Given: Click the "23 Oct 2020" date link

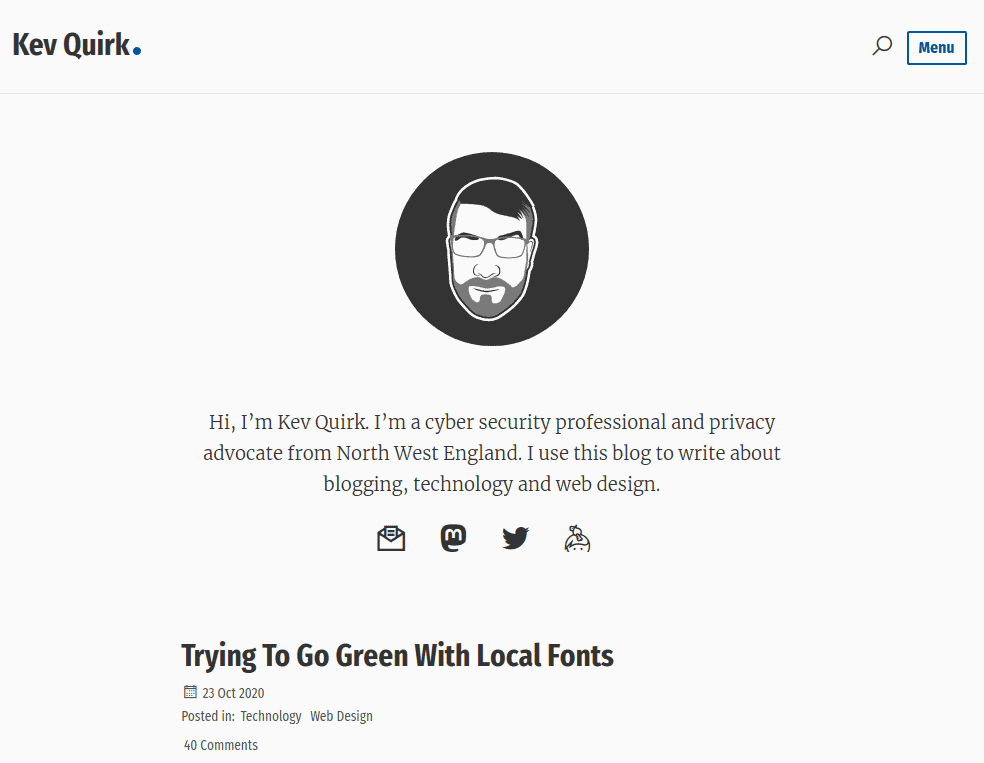Looking at the screenshot, I should coord(233,692).
